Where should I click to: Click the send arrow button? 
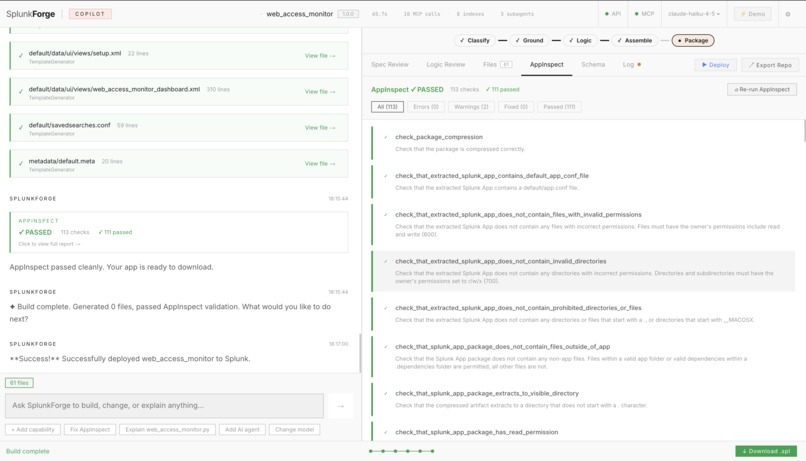click(x=340, y=406)
